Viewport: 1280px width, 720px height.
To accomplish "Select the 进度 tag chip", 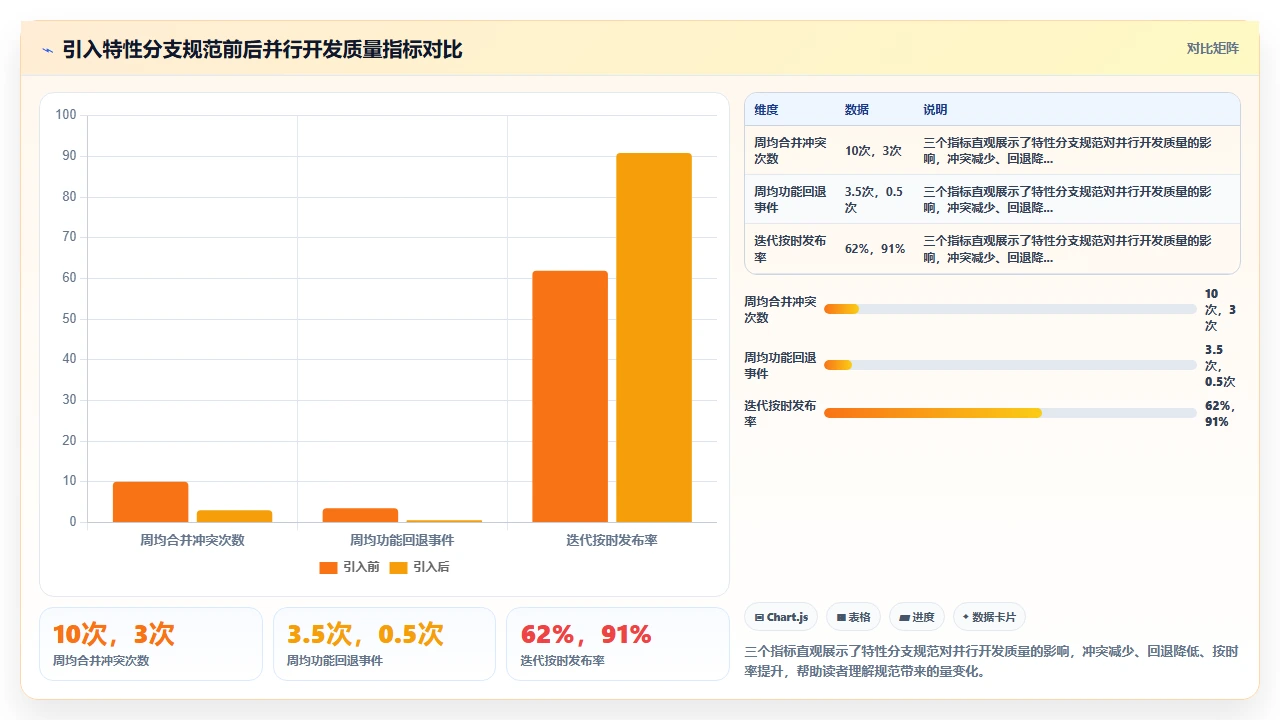I will tap(917, 617).
